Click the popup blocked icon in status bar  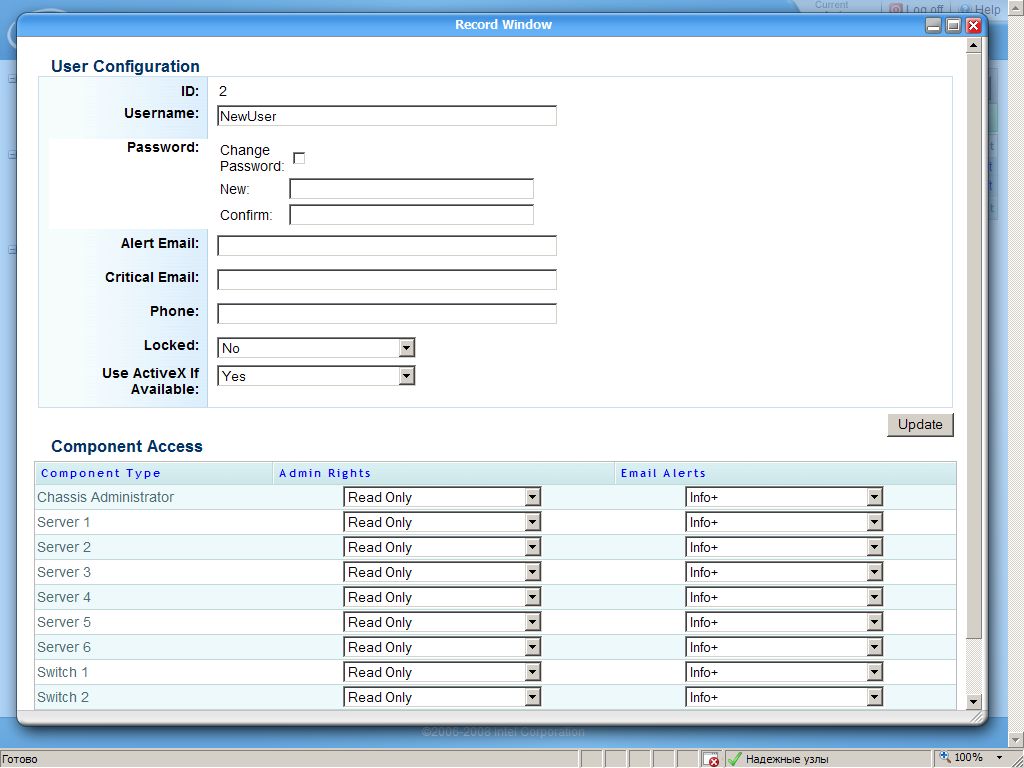click(x=711, y=759)
